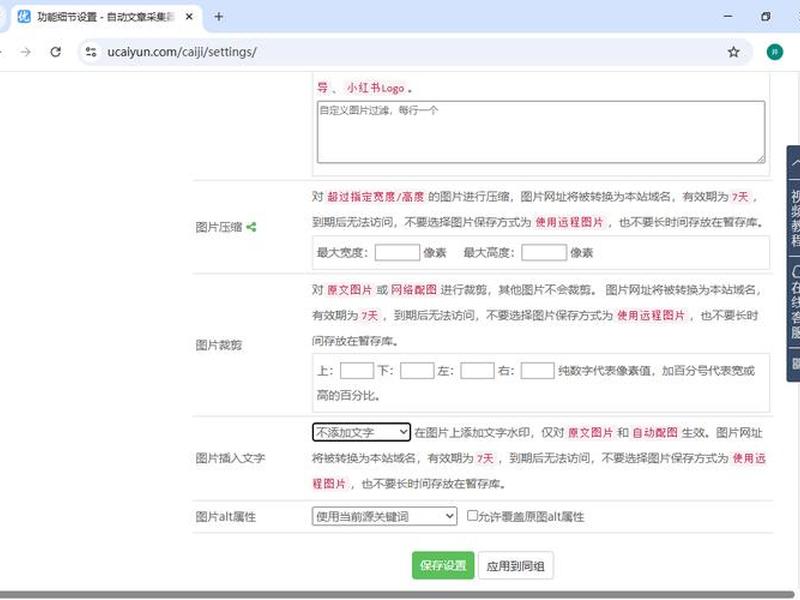The image size is (800, 600).
Task: Click the red 自动配图 text
Action: [x=655, y=433]
